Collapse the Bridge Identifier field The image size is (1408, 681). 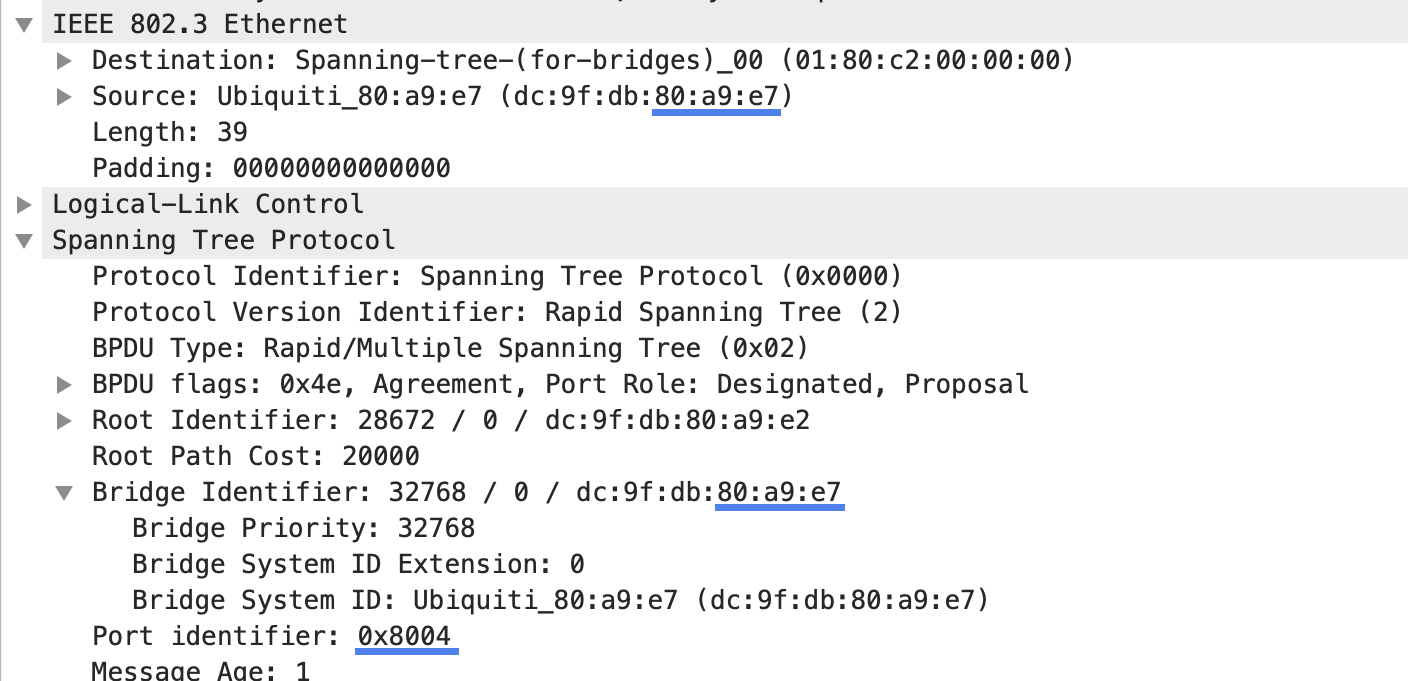tap(64, 493)
